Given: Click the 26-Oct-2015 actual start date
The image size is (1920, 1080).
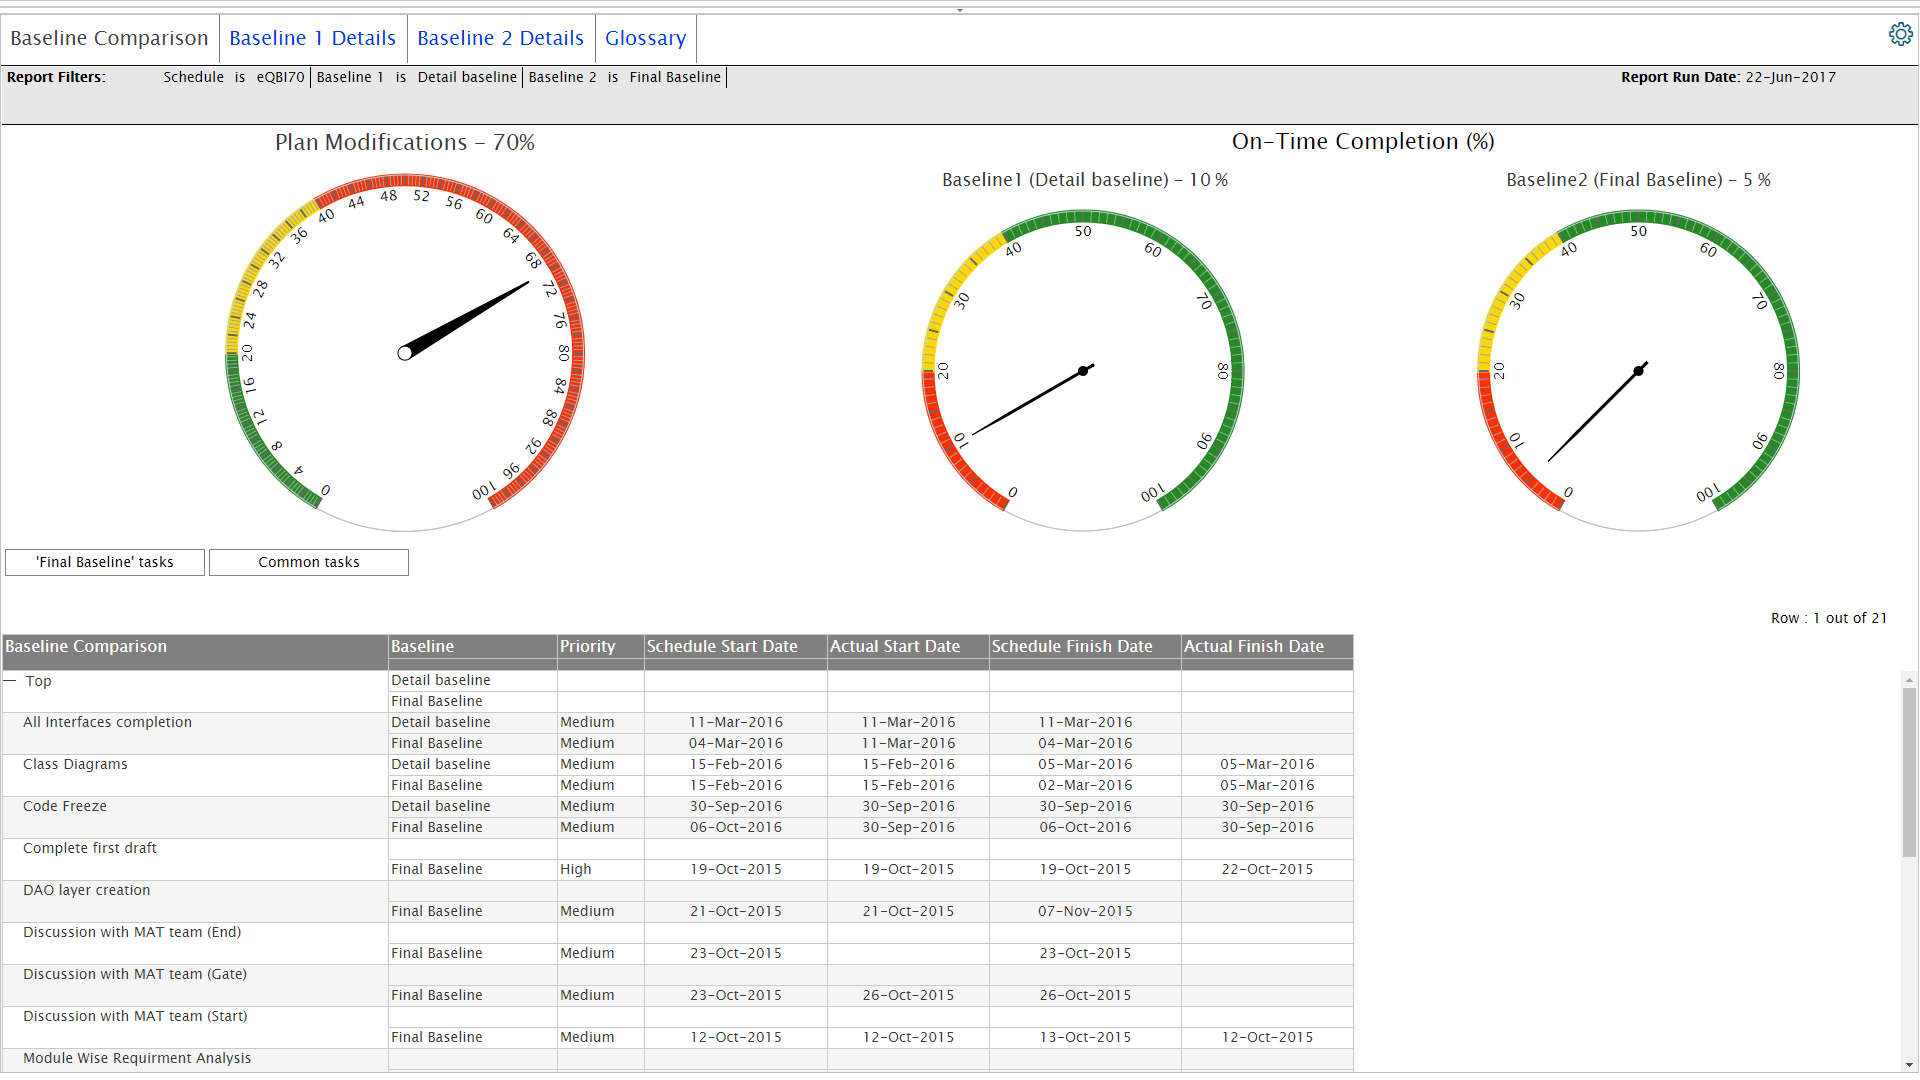Looking at the screenshot, I should point(908,995).
